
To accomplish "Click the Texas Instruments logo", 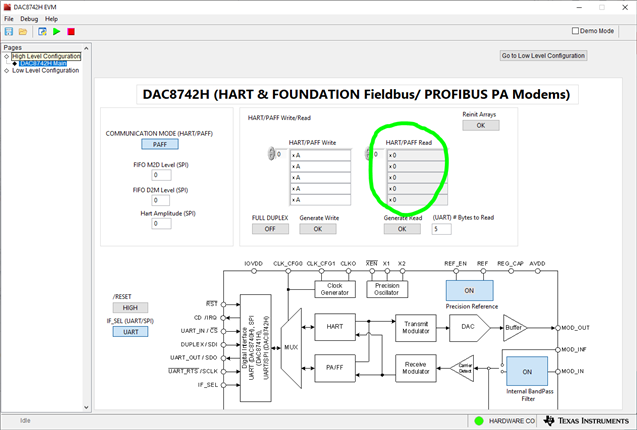I will coord(586,421).
